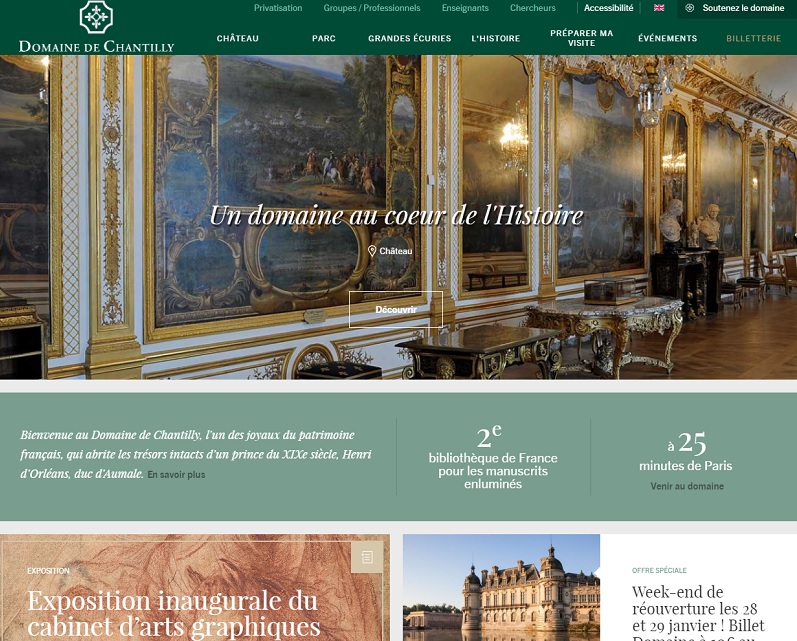Open the Parc menu
The image size is (797, 641).
click(324, 38)
